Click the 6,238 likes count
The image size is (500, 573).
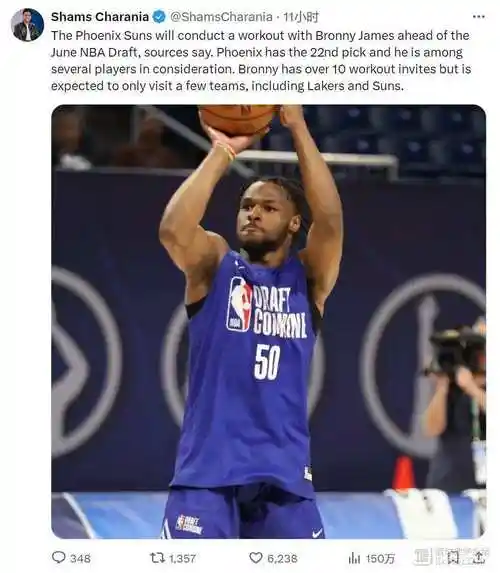tap(282, 558)
